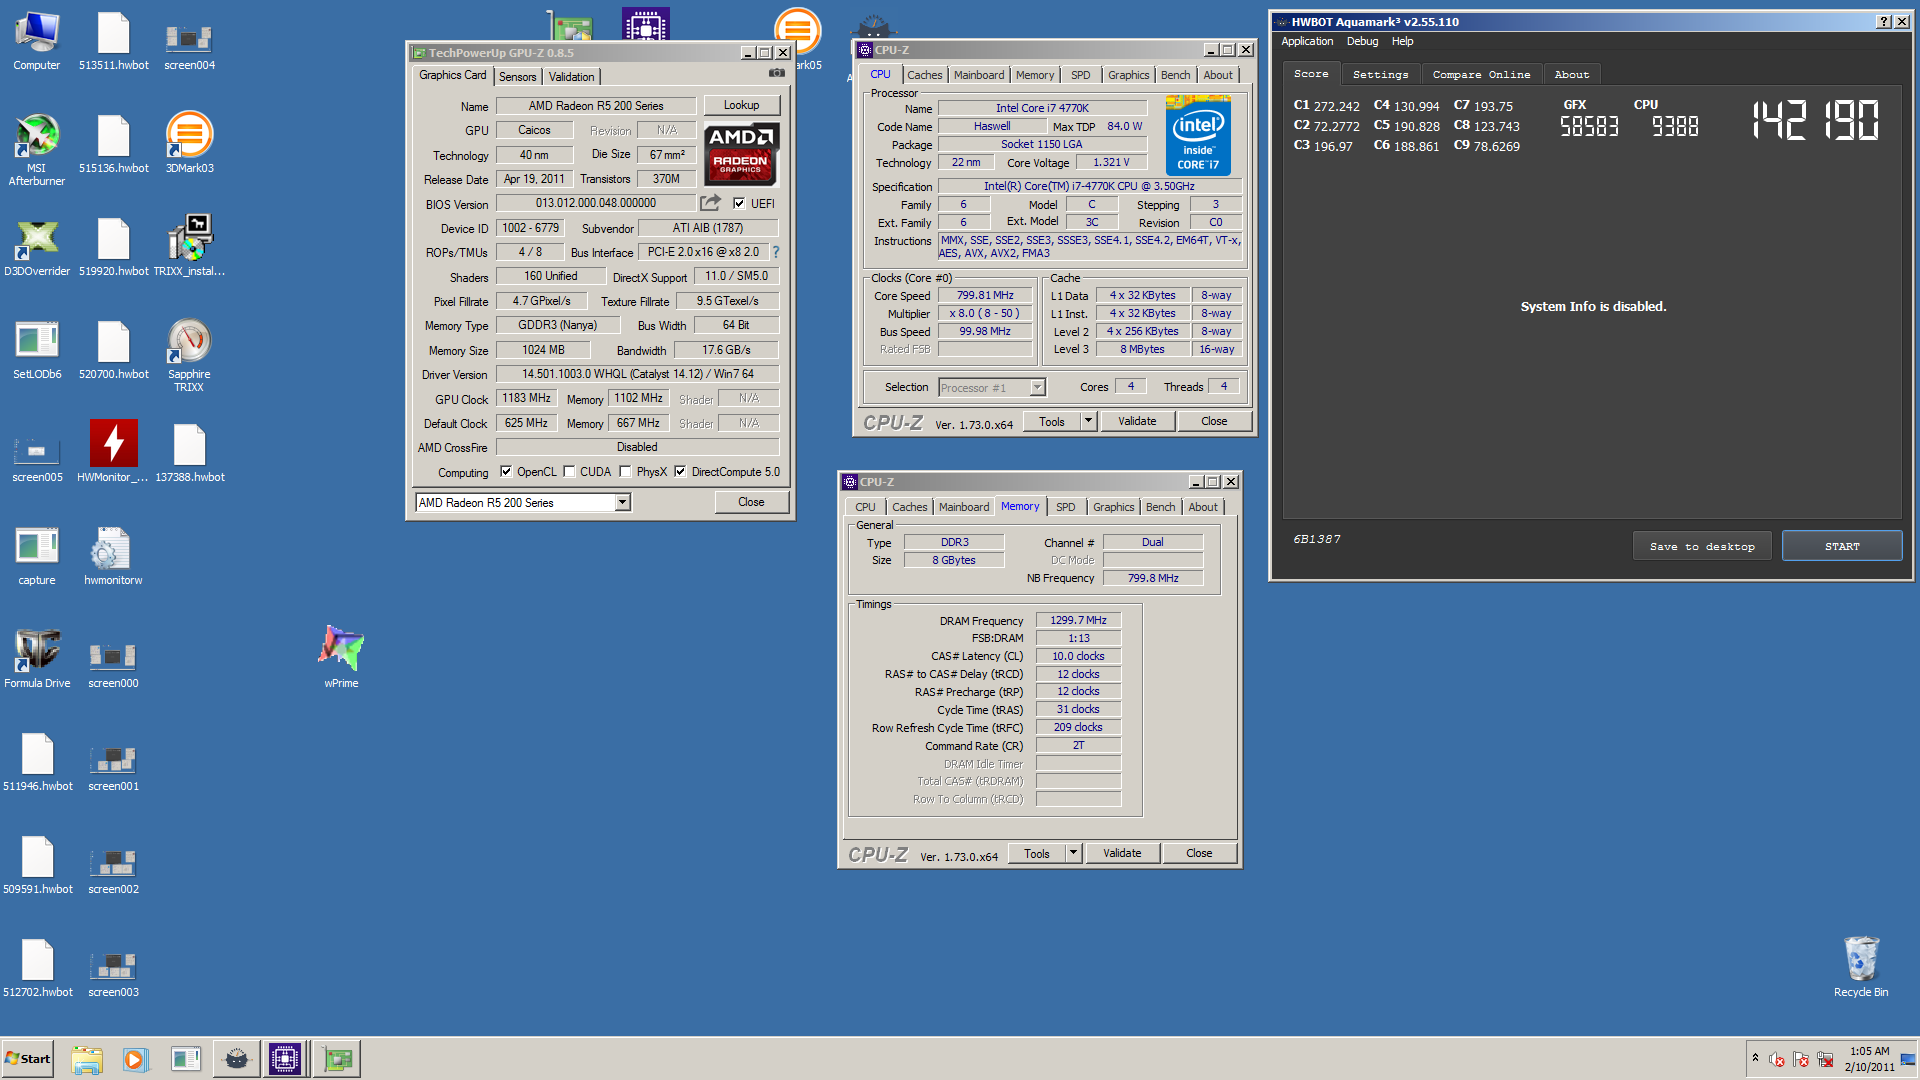Switch to Validation tab in GPU-Z
1920x1080 pixels.
pos(572,77)
